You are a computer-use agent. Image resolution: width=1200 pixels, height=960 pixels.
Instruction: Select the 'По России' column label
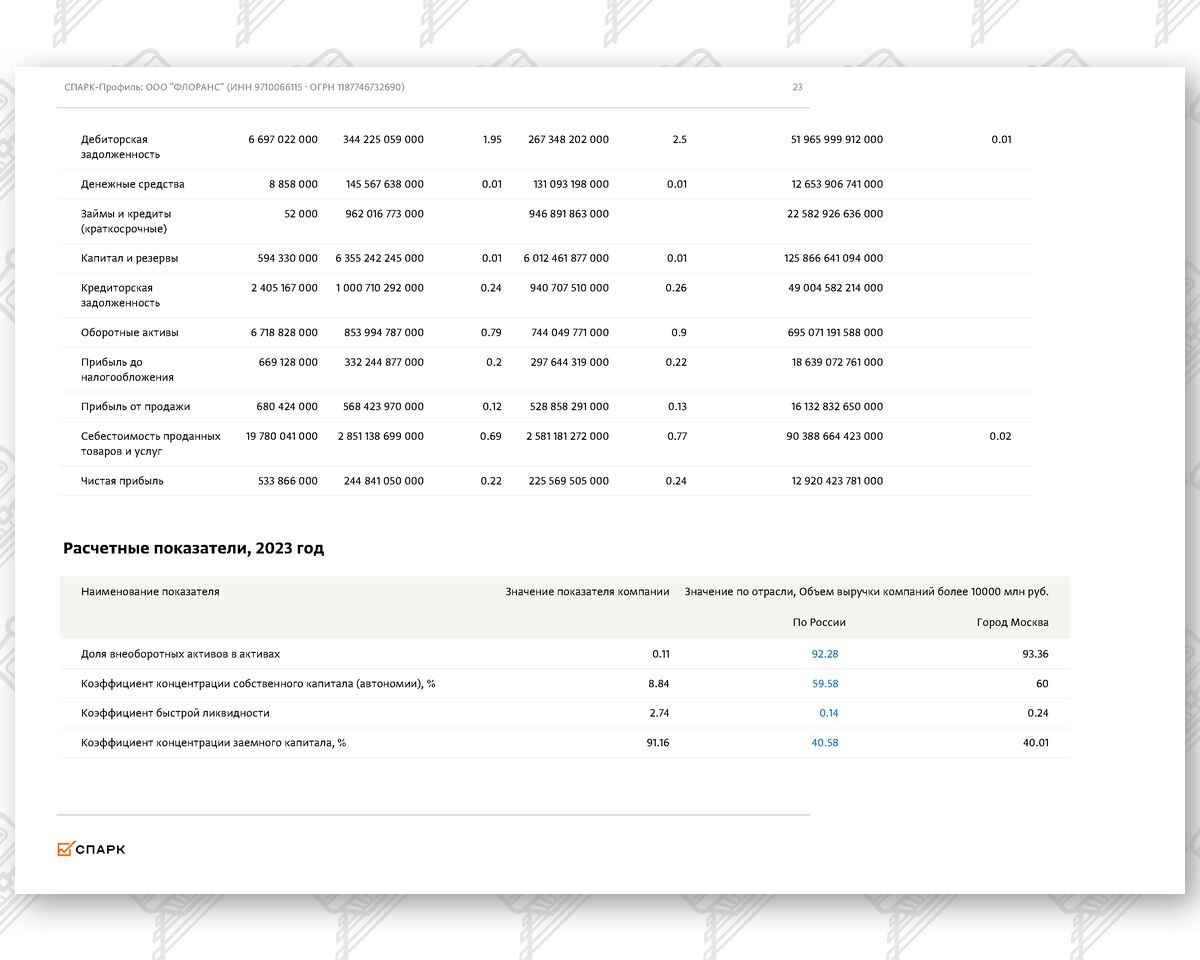pos(818,621)
